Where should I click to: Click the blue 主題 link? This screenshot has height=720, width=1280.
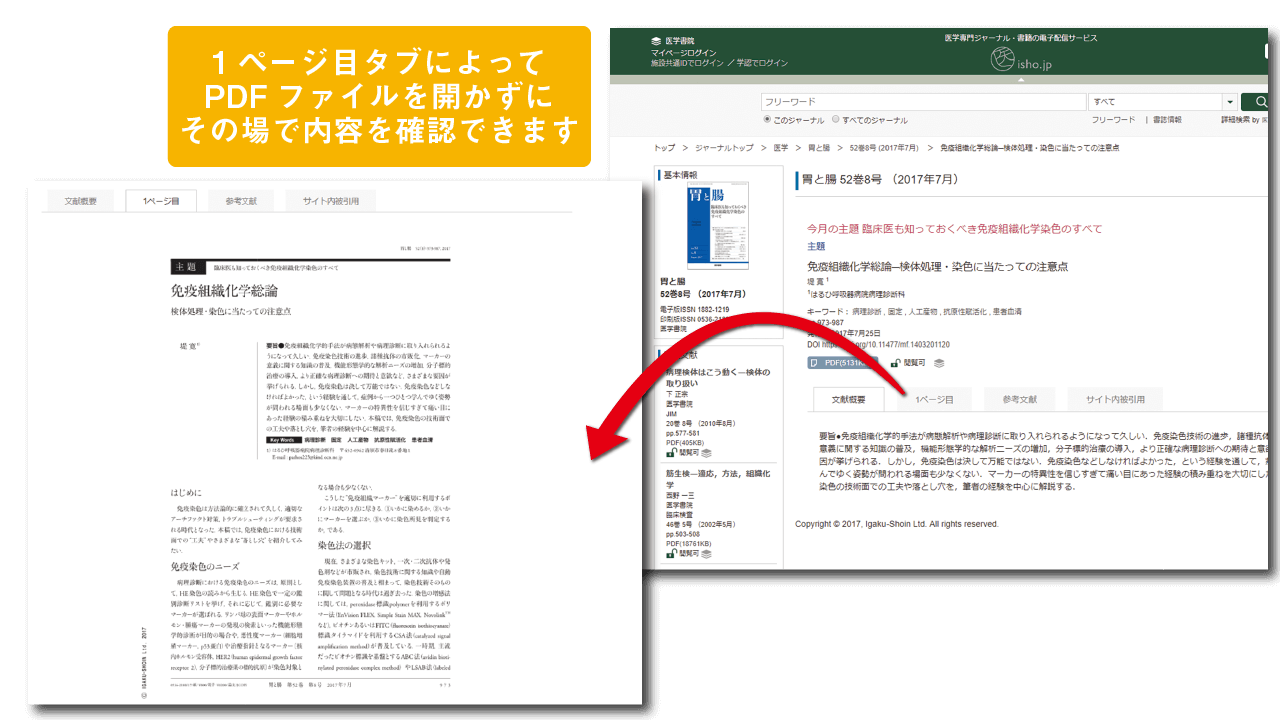coord(816,246)
